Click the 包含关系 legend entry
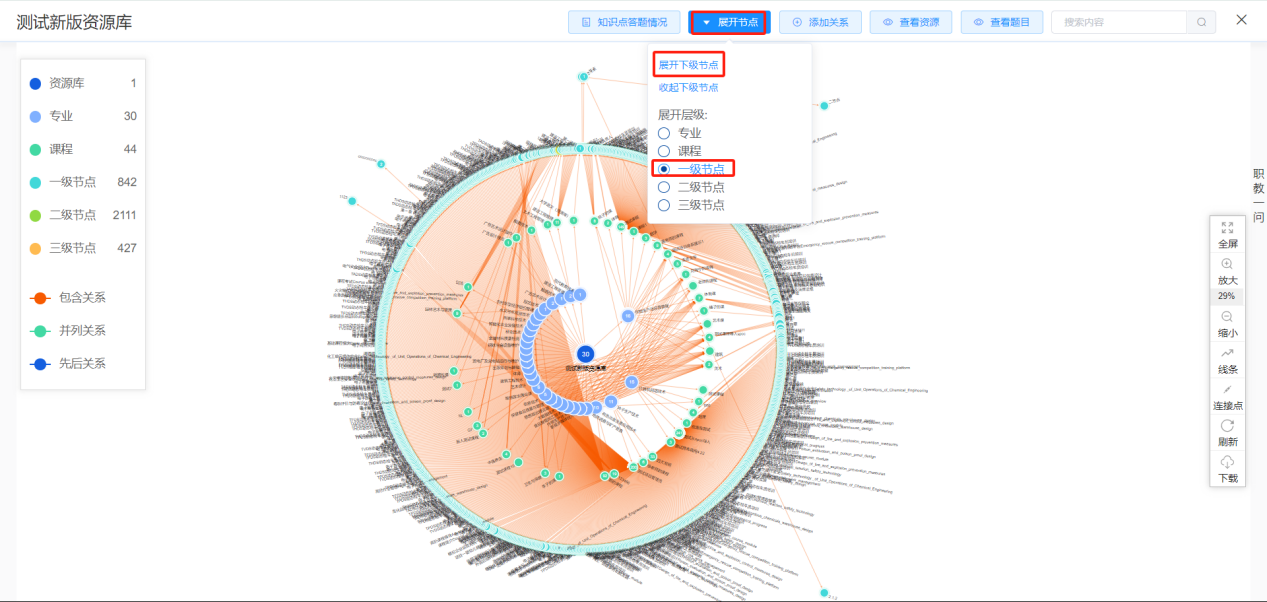This screenshot has width=1267, height=602. (x=68, y=298)
